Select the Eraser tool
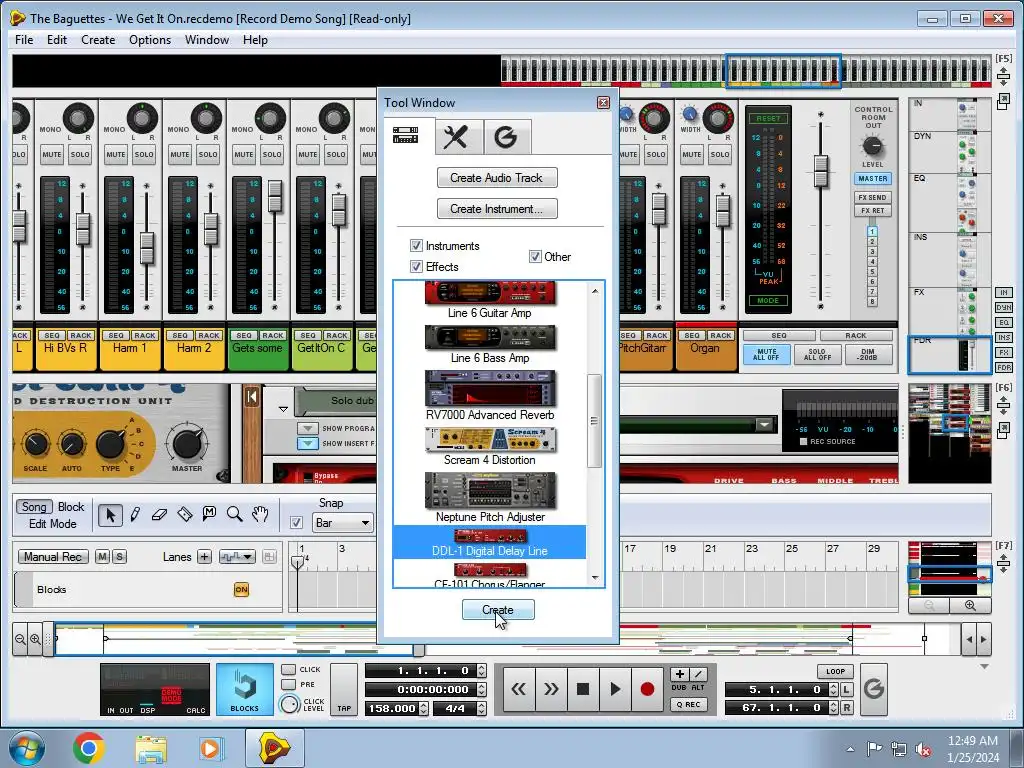The image size is (1024, 768). coord(159,515)
